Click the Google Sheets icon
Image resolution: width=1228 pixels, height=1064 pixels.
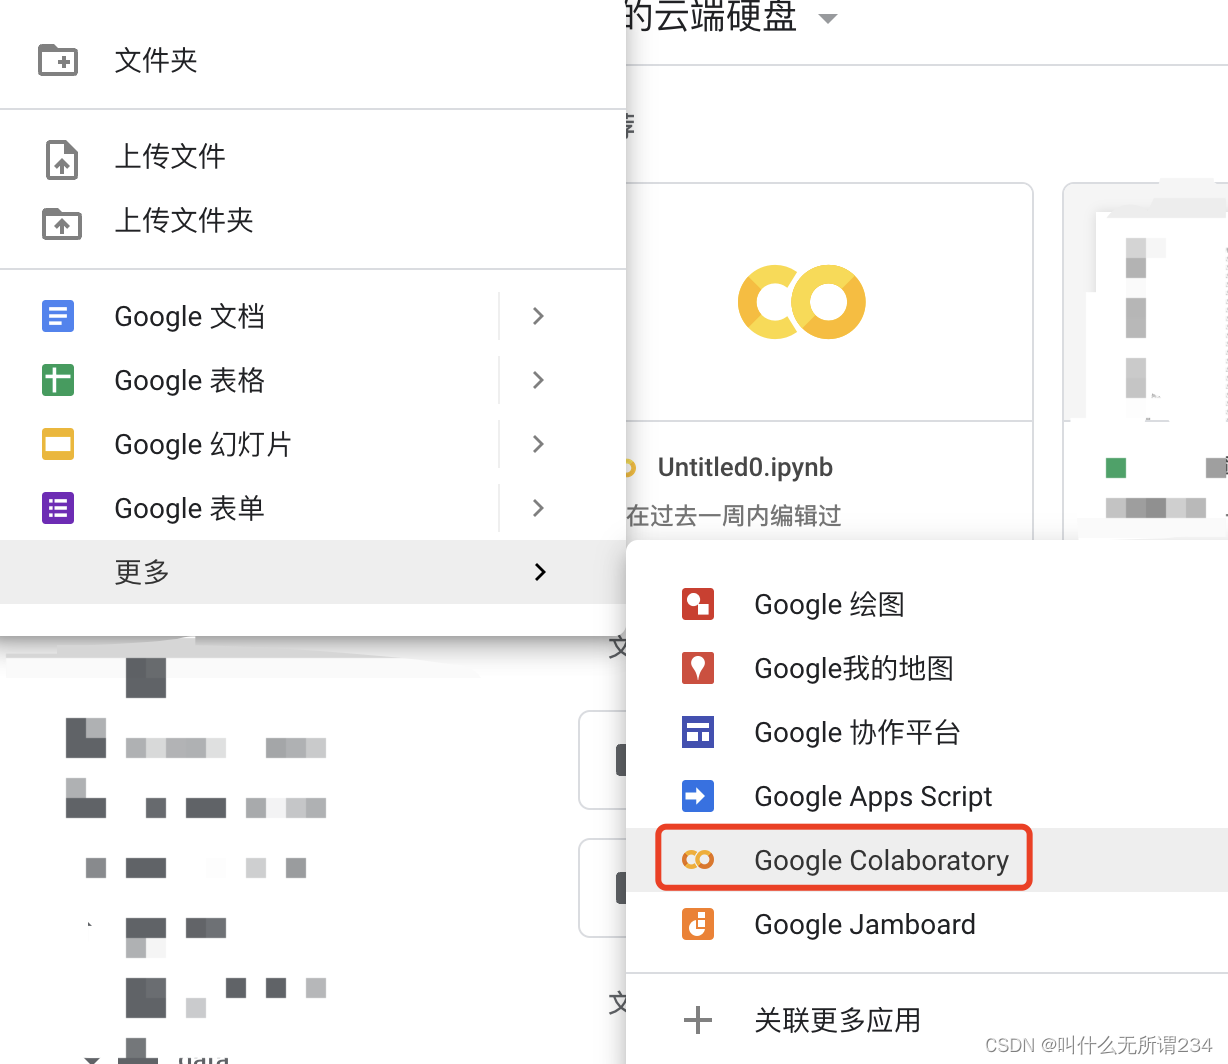58,380
